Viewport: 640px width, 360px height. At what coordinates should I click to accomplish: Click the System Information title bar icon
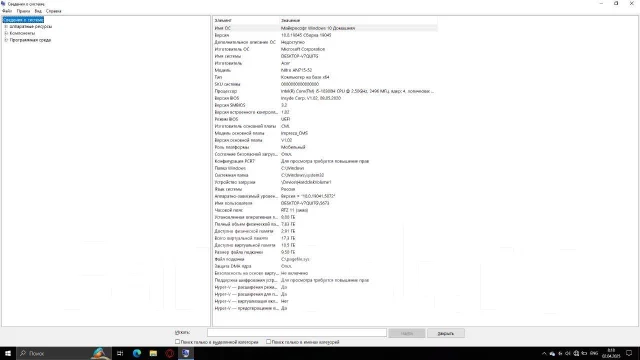pos(4,4)
